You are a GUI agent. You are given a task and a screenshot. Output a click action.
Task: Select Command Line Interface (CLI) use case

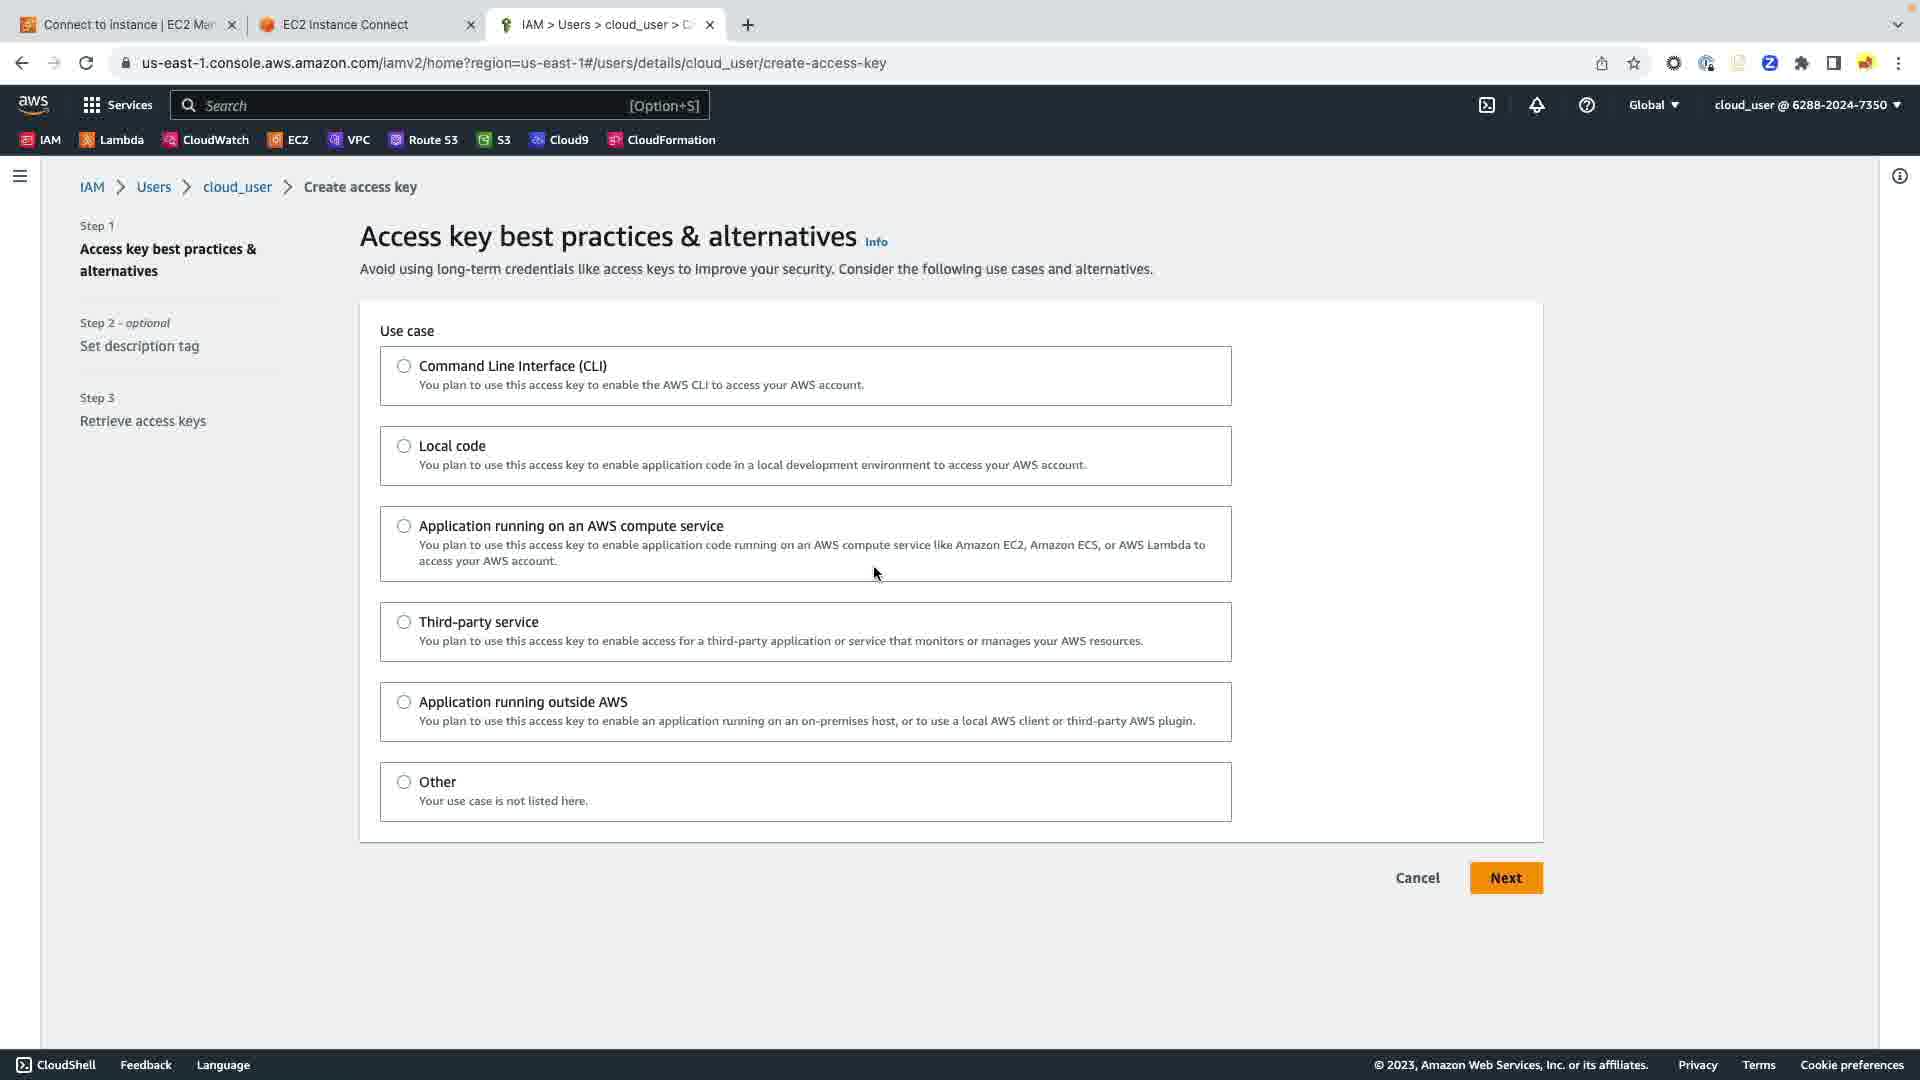tap(404, 366)
